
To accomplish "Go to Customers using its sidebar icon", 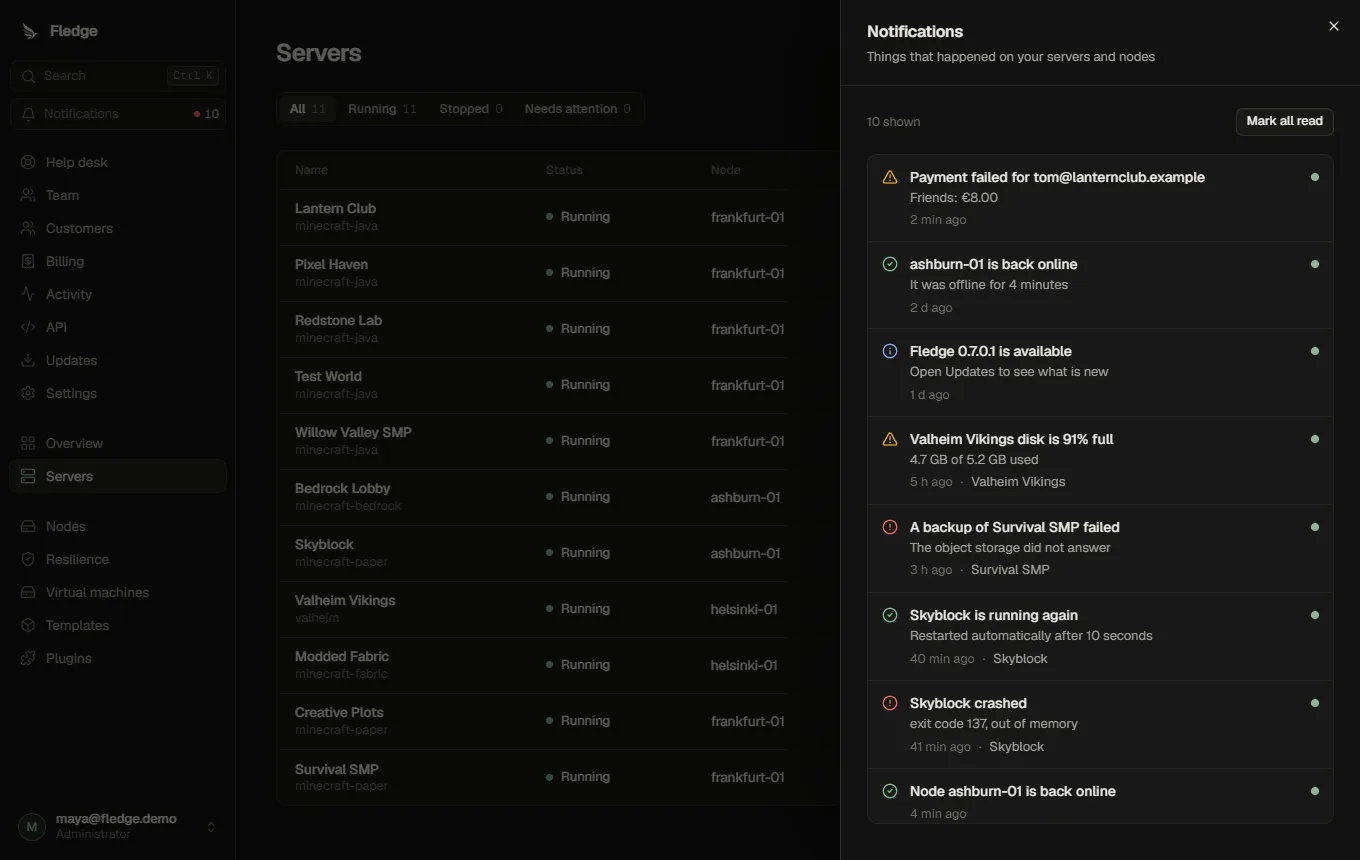I will tap(28, 228).
